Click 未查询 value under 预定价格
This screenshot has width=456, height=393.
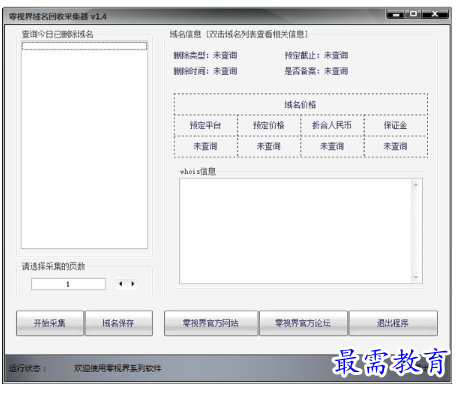269,146
